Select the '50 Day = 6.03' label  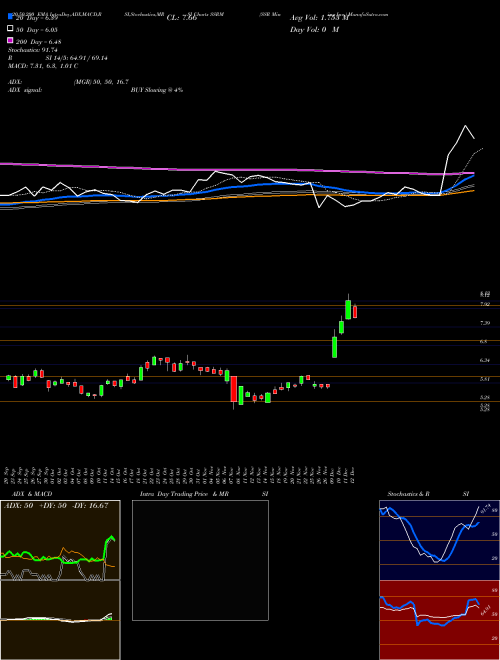(37, 29)
